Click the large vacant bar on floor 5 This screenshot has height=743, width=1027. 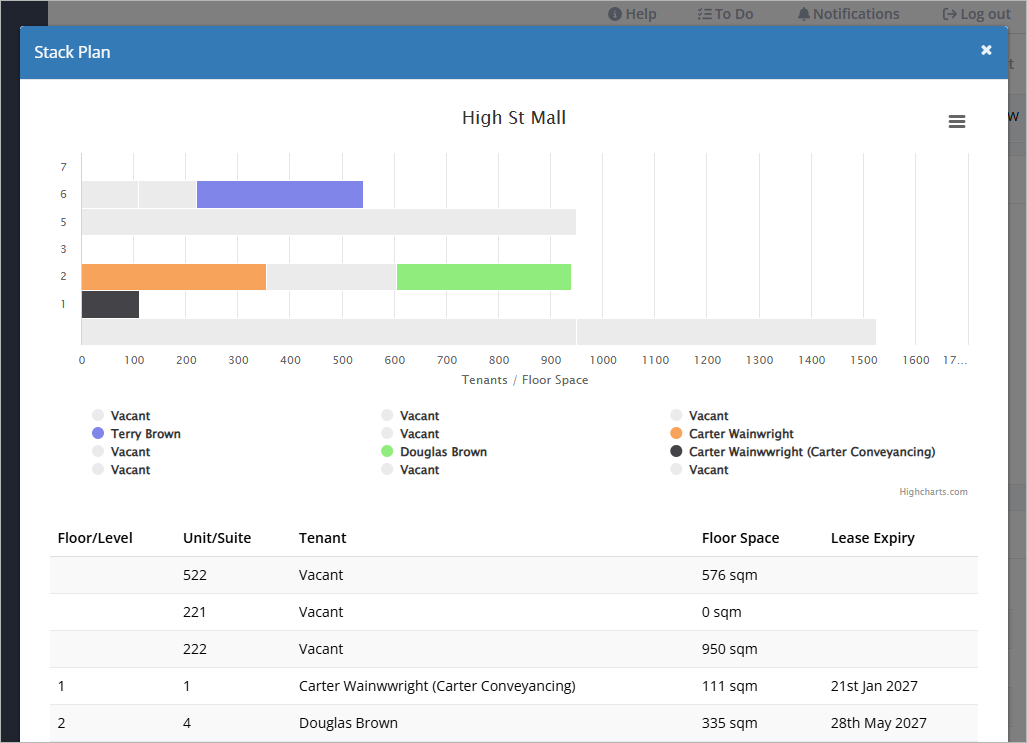pyautogui.click(x=329, y=222)
